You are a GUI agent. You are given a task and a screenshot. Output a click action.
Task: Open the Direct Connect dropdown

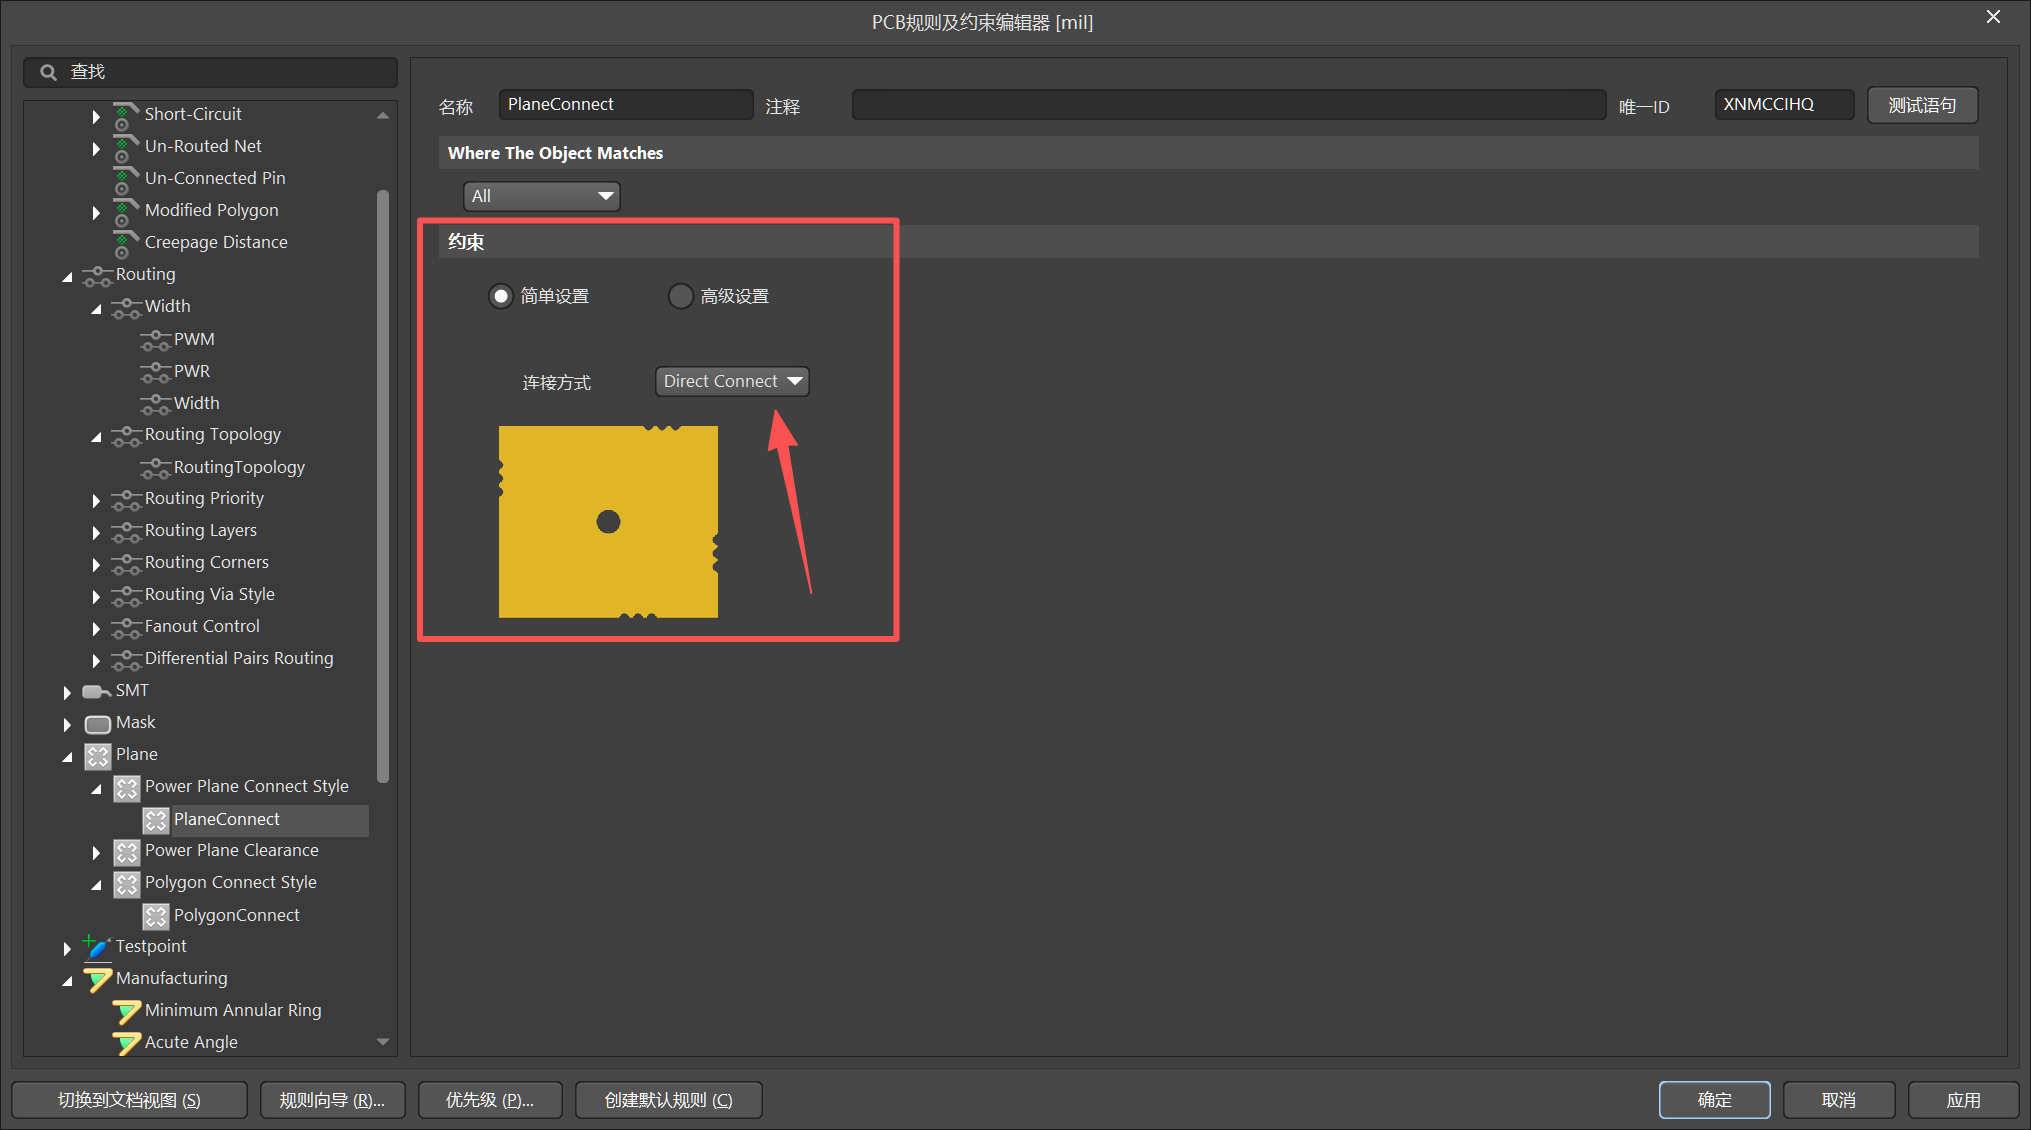coord(732,381)
